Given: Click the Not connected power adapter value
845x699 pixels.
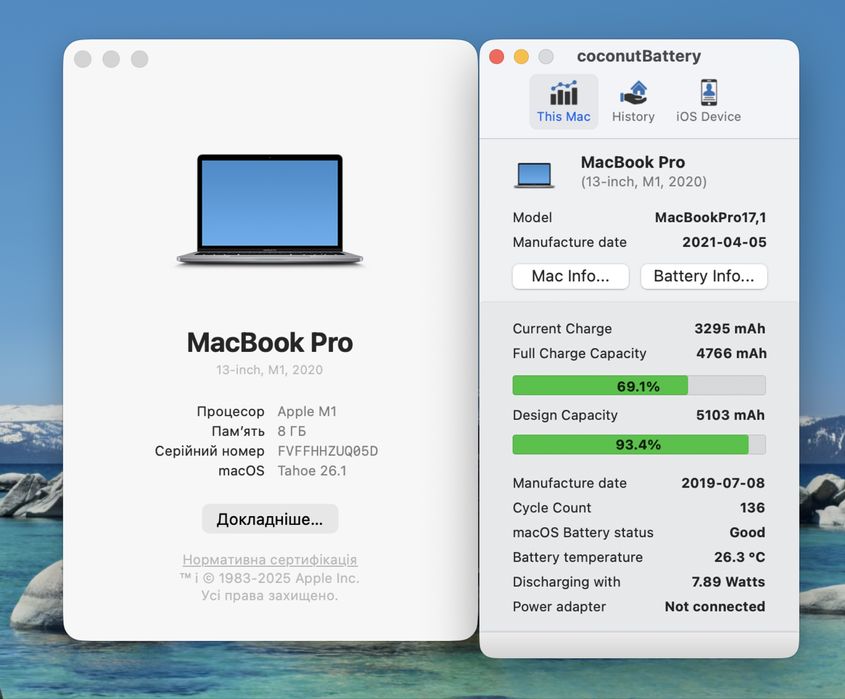Looking at the screenshot, I should coord(715,606).
